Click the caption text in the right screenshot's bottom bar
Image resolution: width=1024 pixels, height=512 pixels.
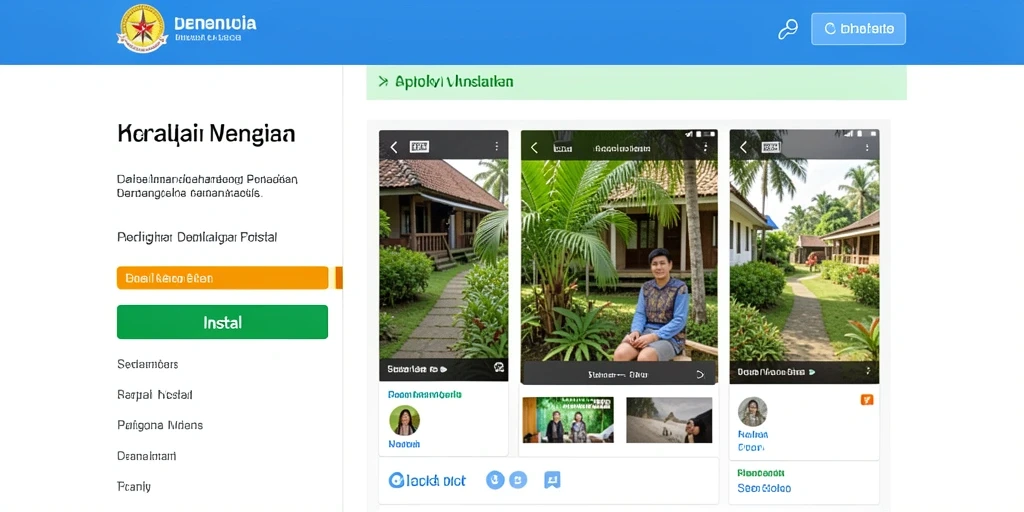pyautogui.click(x=771, y=372)
